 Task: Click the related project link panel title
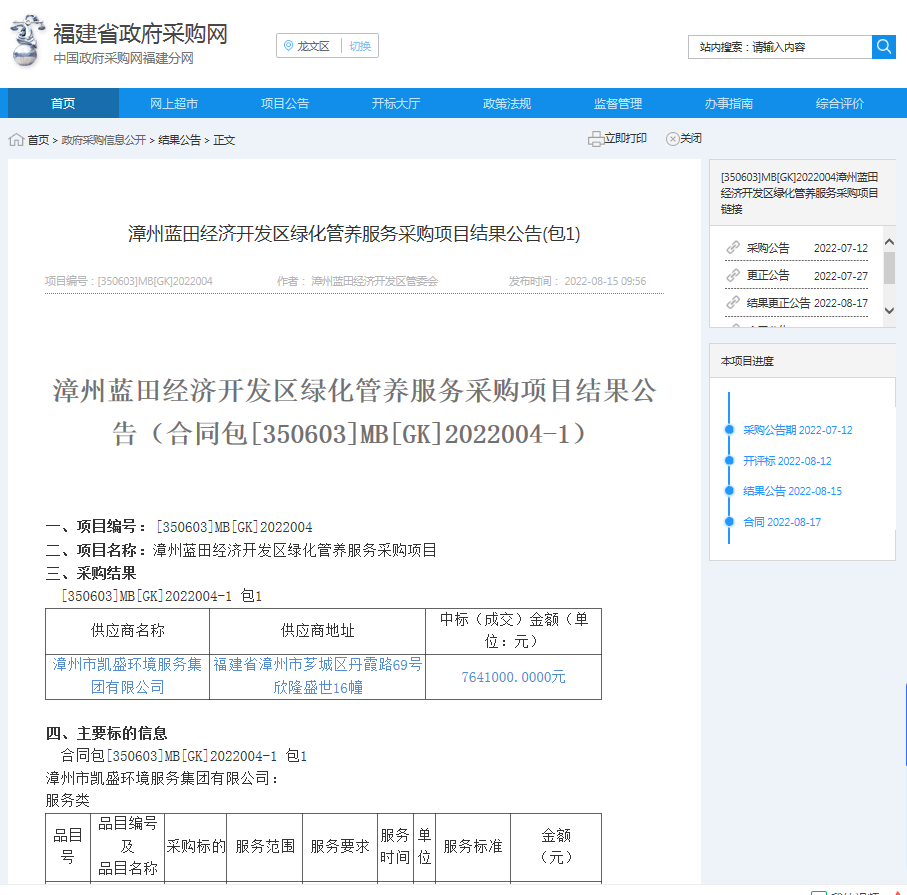click(799, 193)
